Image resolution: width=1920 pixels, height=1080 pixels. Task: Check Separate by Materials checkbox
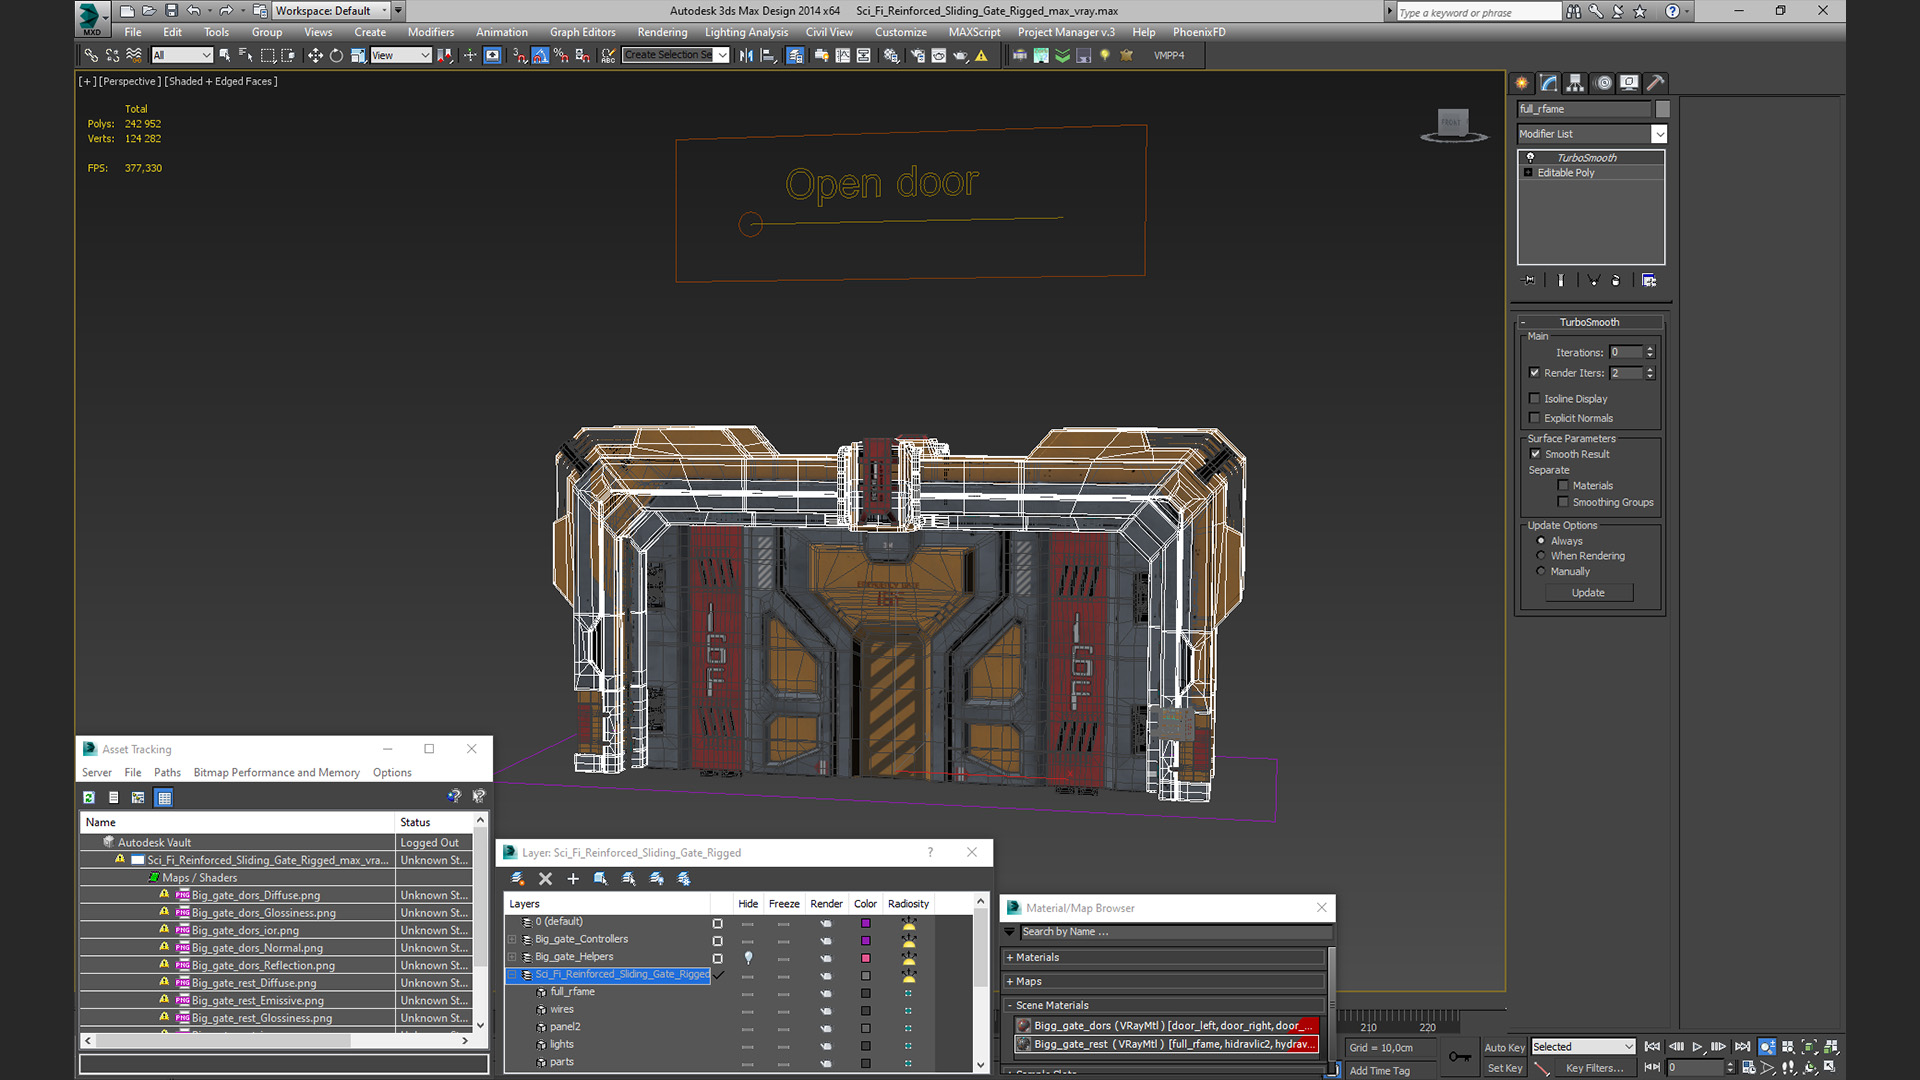click(x=1563, y=486)
